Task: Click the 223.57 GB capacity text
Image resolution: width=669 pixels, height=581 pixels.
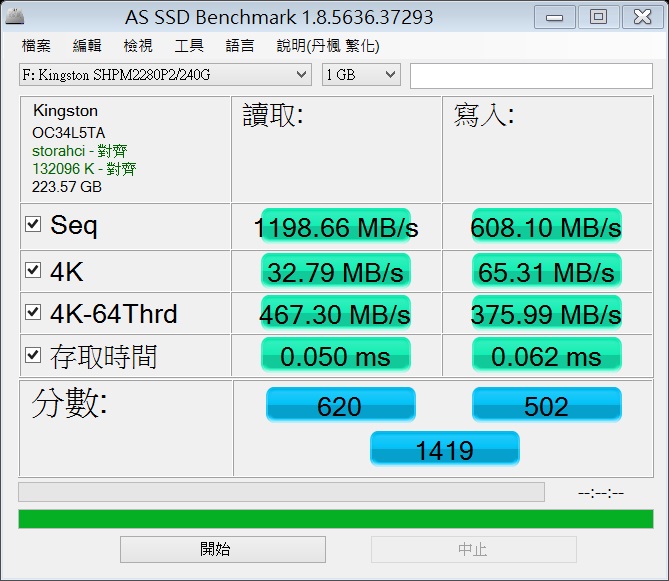Action: tap(67, 187)
